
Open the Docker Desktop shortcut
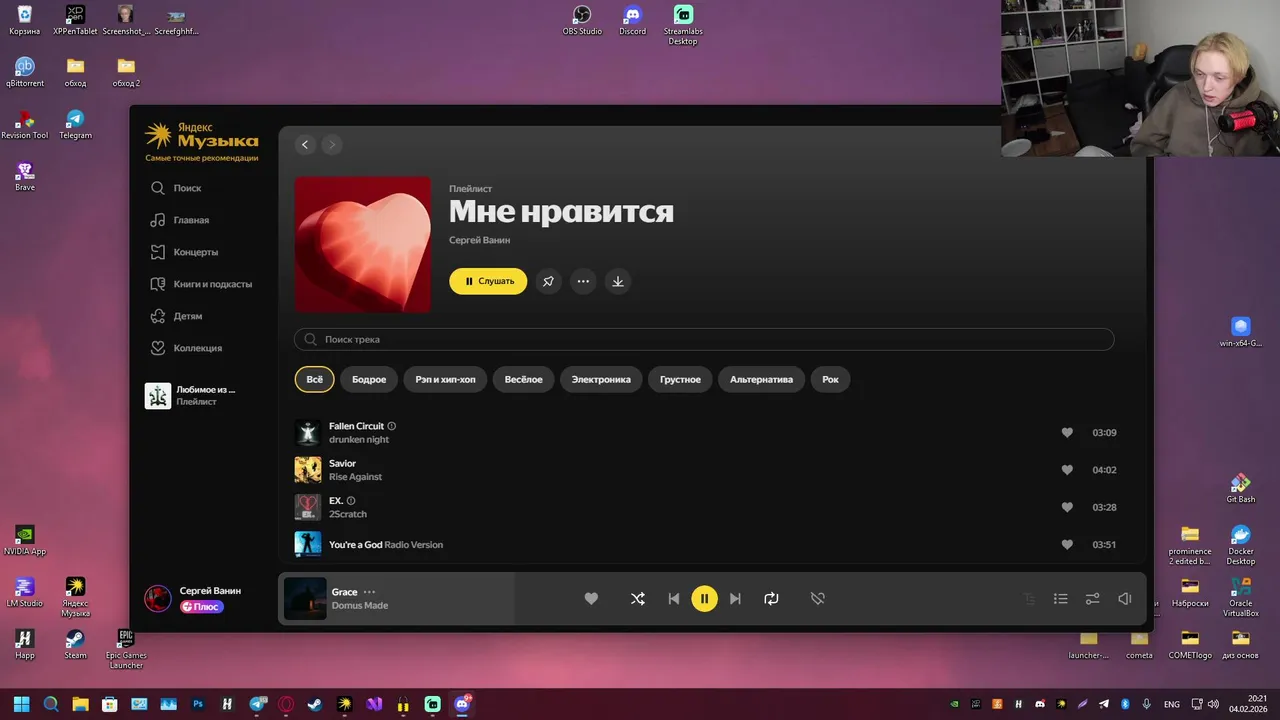[x=1240, y=546]
